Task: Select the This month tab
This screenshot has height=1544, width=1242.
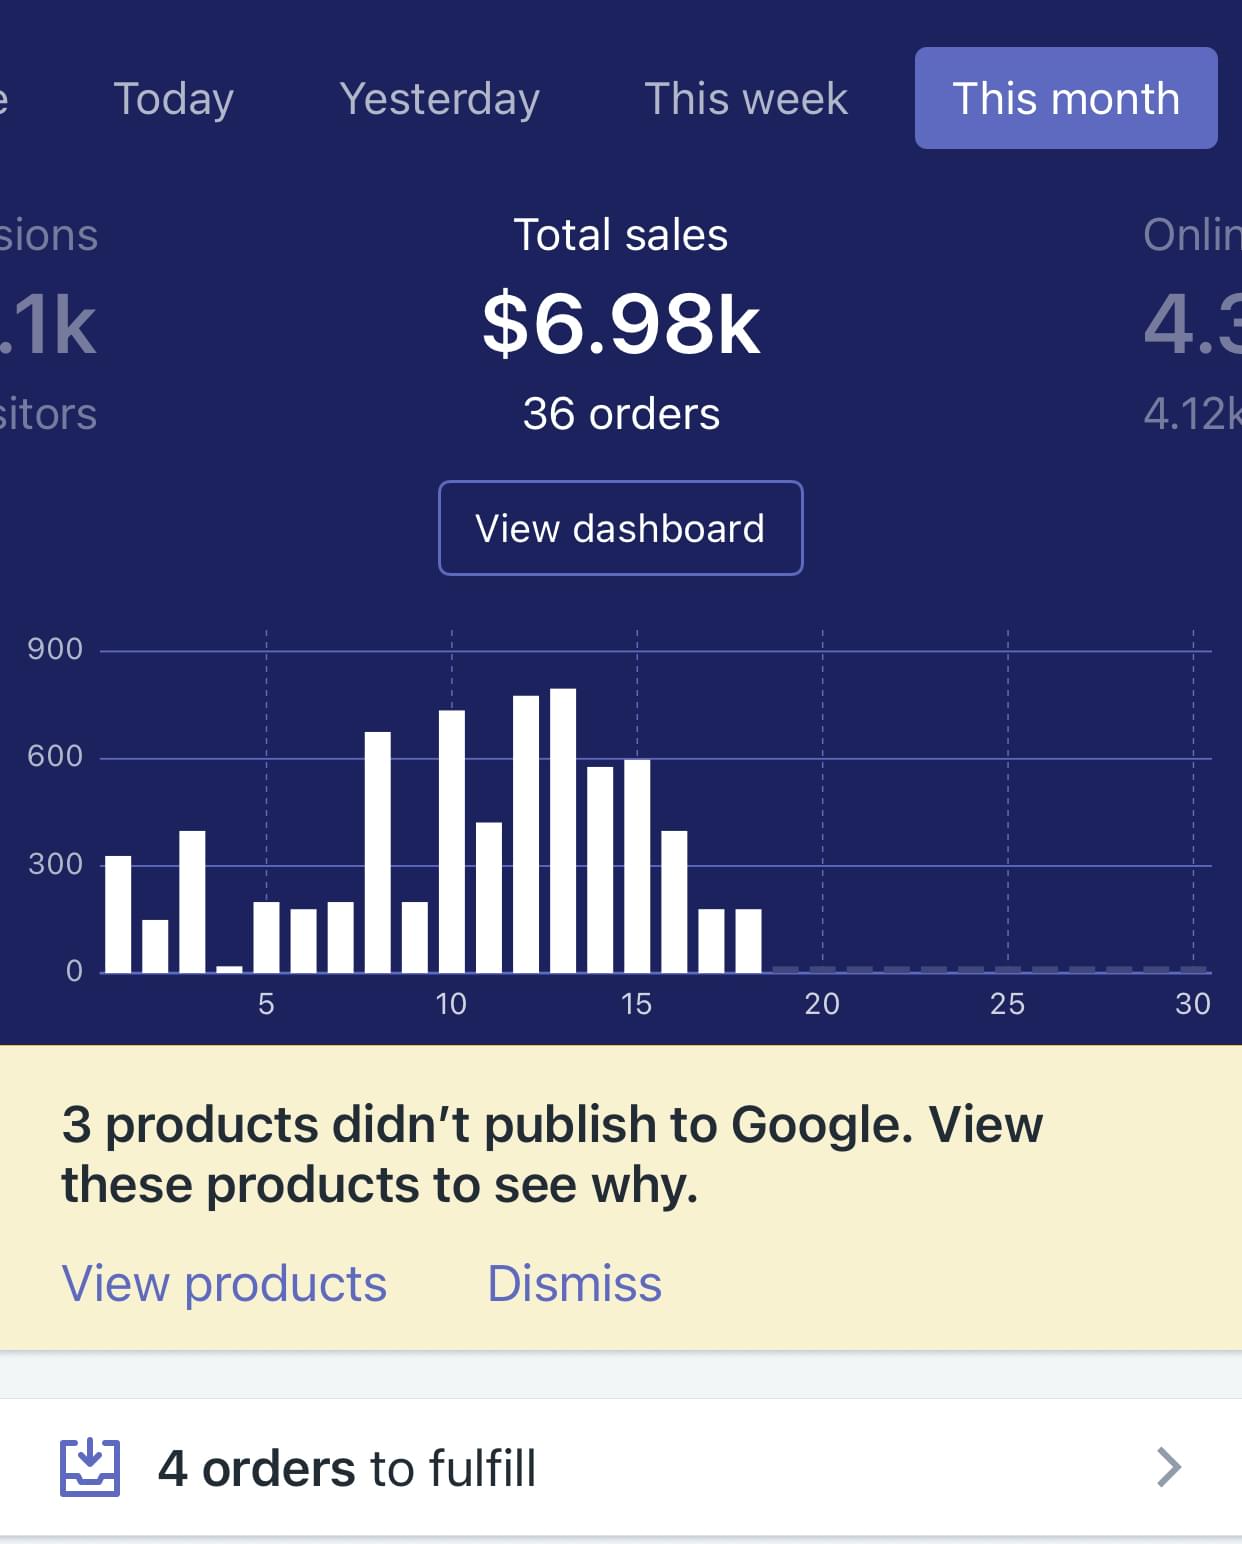Action: tap(1065, 99)
